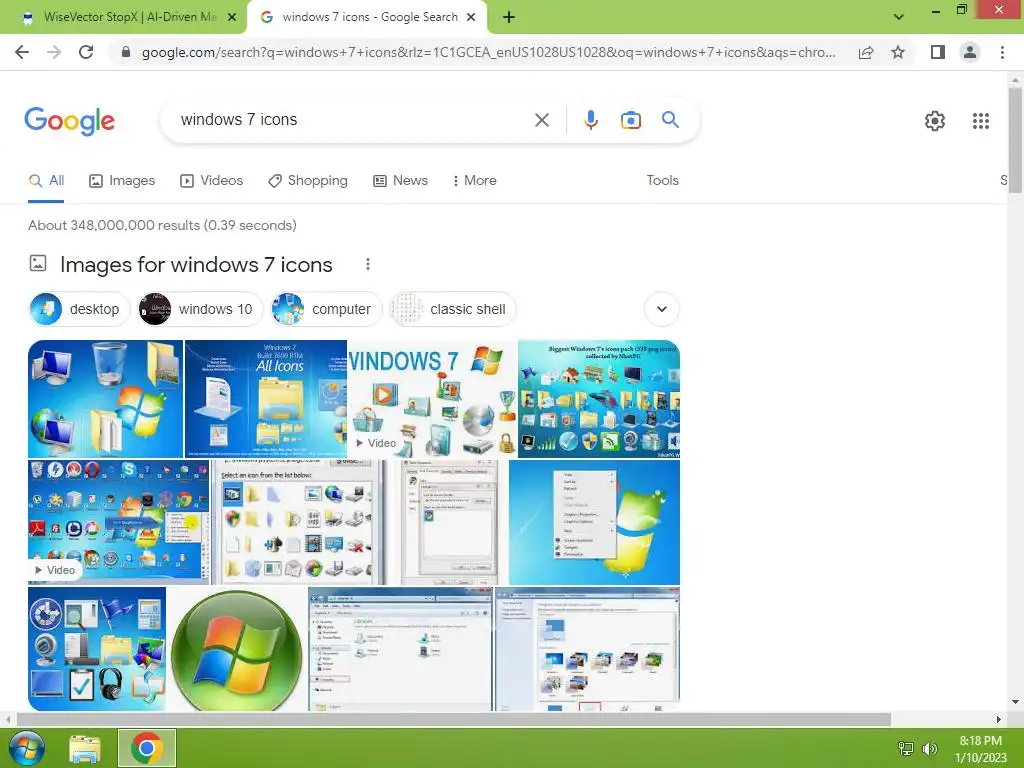
Task: Switch to Videos results
Action: (x=212, y=180)
